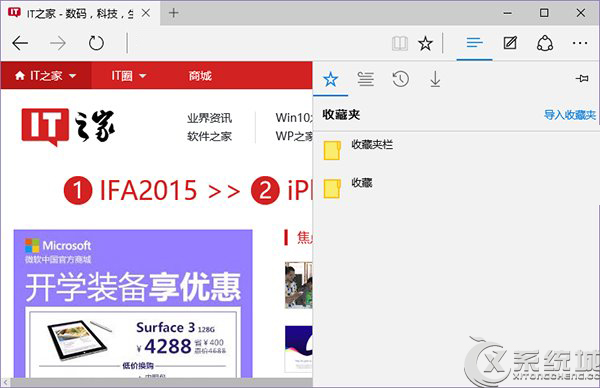
Task: Click the address bar field
Action: pyautogui.click(x=258, y=43)
